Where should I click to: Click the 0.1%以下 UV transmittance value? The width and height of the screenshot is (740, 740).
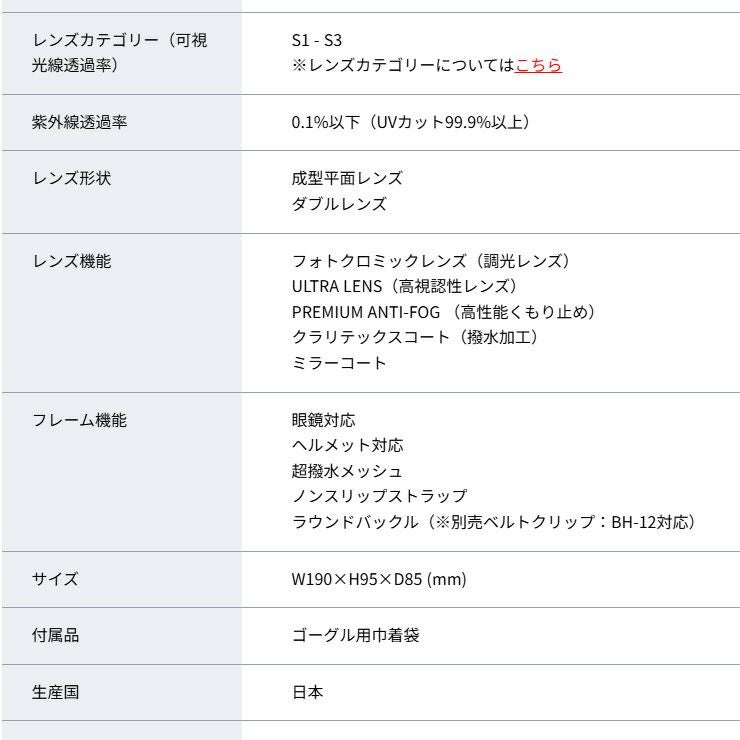coord(410,123)
